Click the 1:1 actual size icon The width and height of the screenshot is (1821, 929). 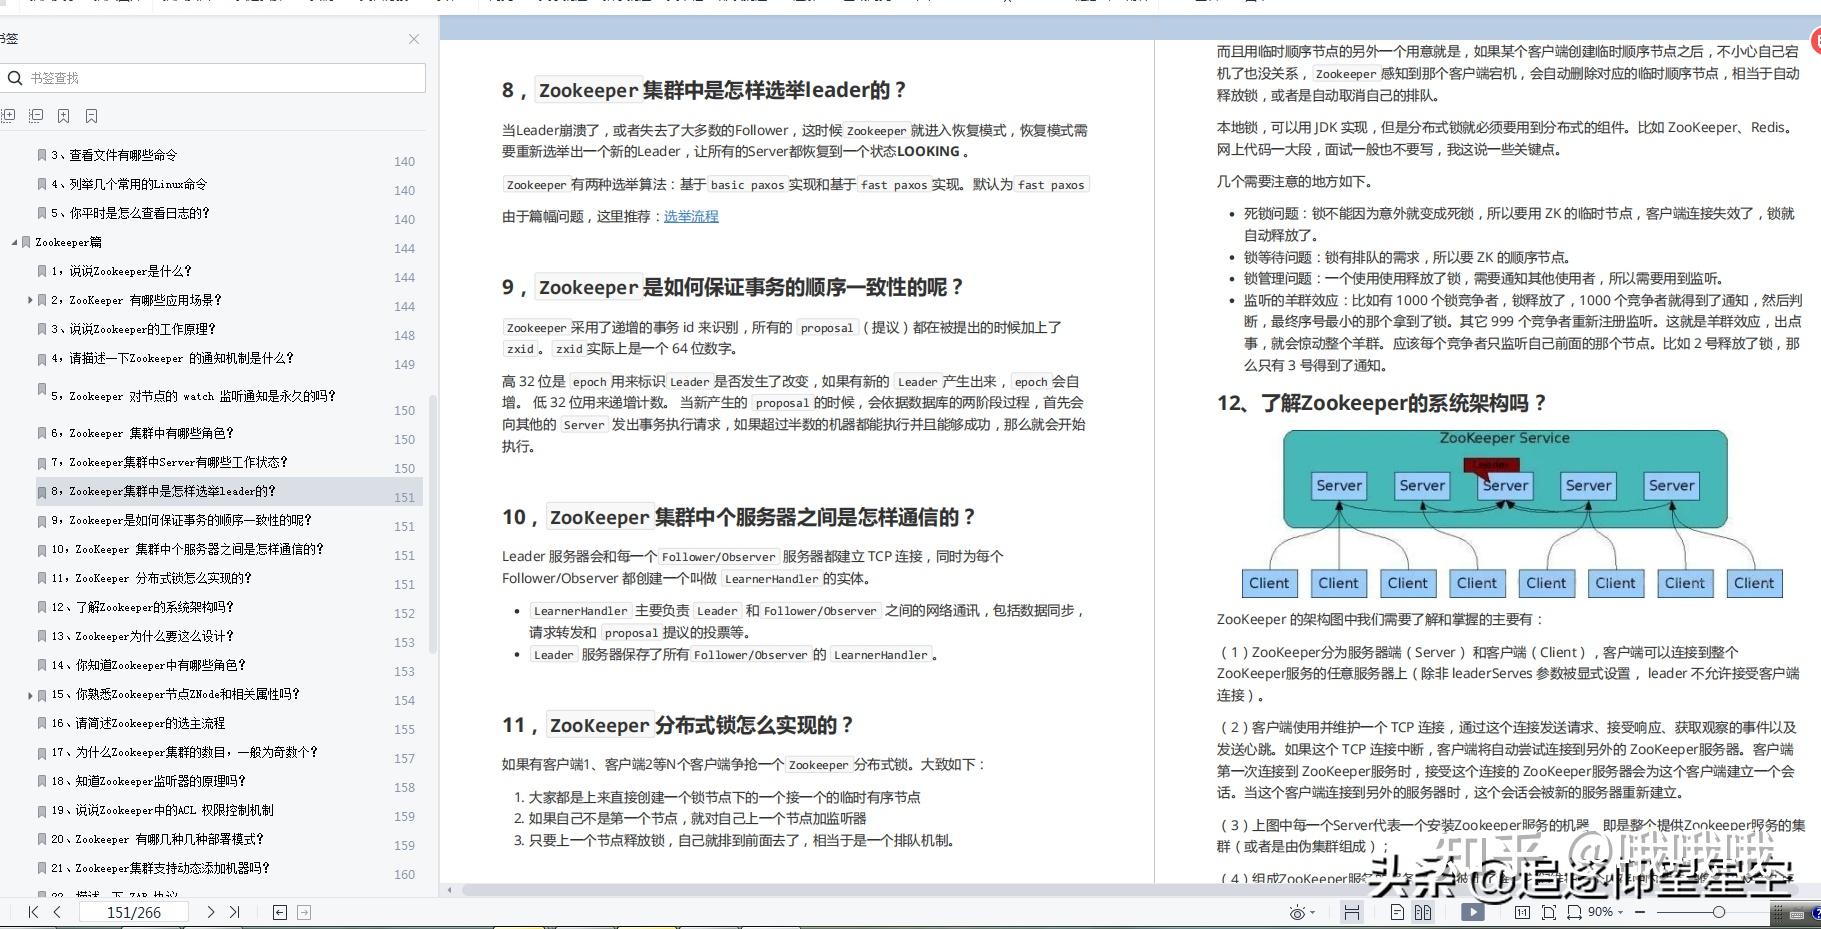point(1523,912)
